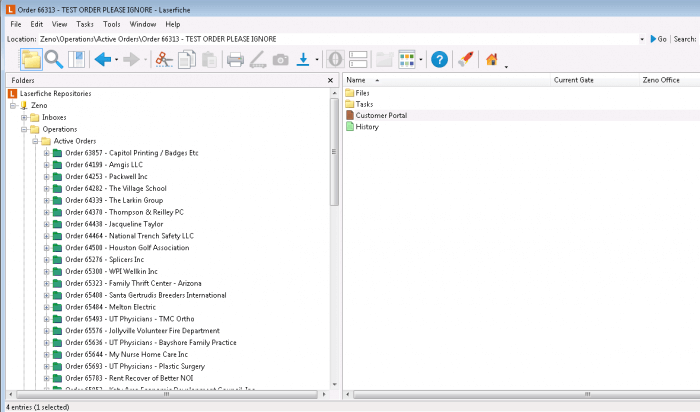The image size is (700, 412).
Task: Open the back history dropdown arrow
Action: [x=117, y=60]
